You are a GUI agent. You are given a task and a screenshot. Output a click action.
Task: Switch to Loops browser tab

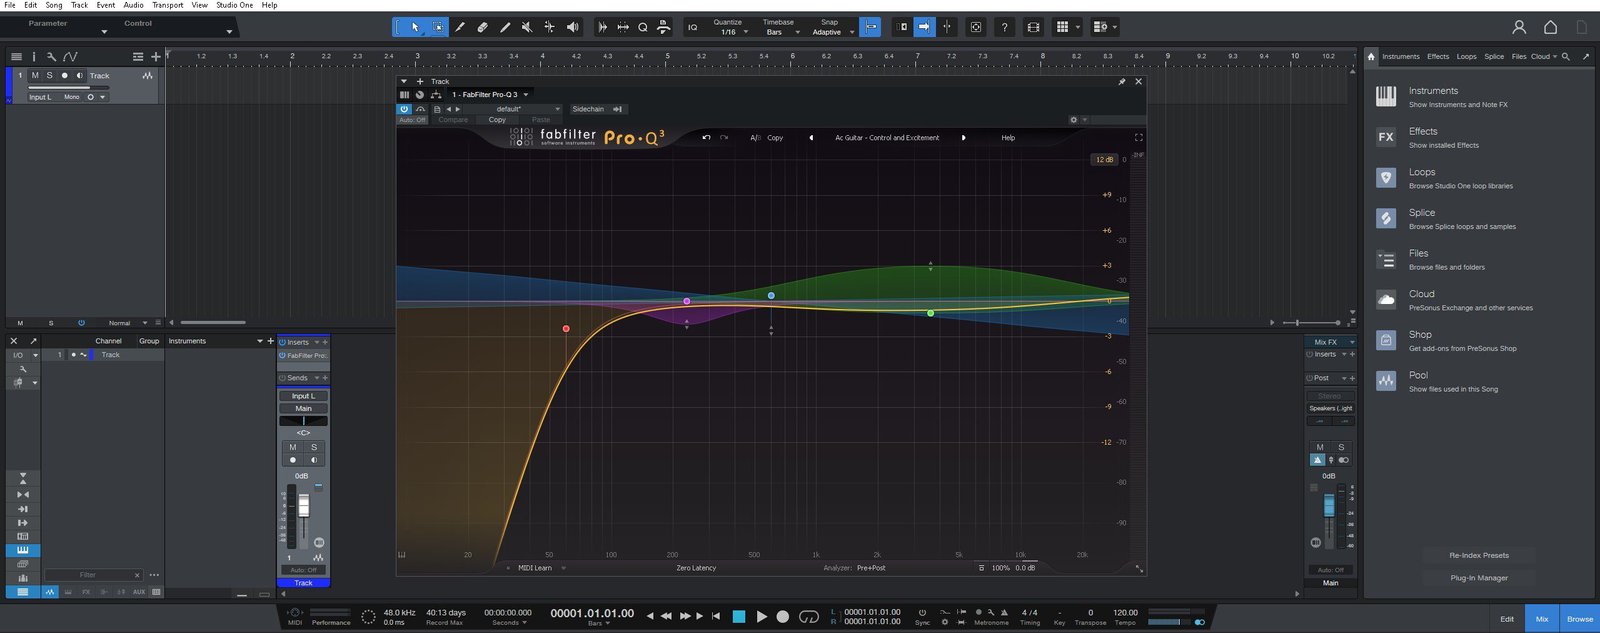1466,57
